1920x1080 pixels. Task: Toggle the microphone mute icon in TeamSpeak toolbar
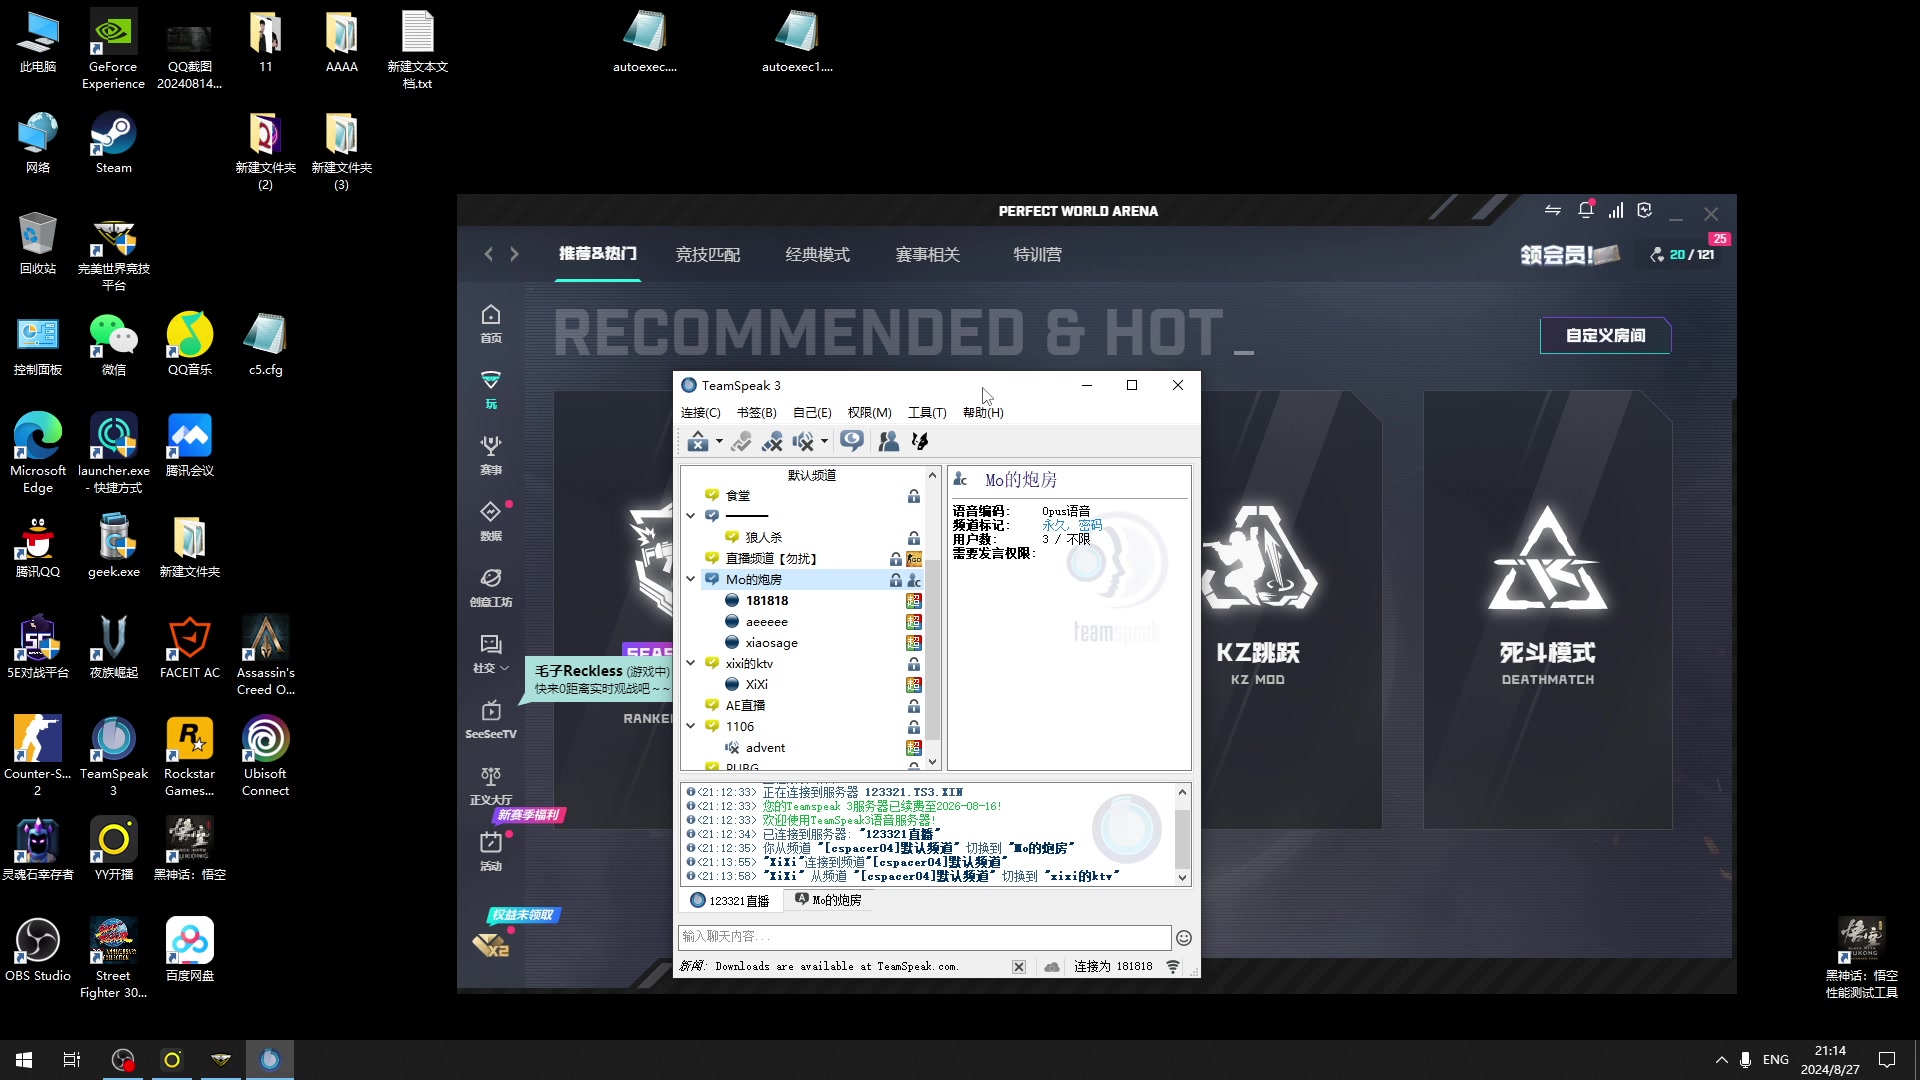772,441
